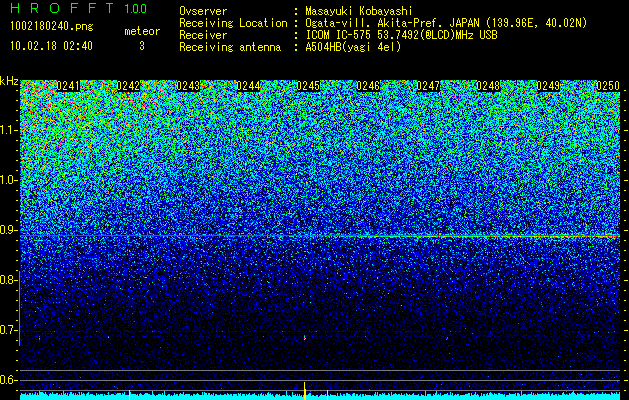Viewport: 629px width, 400px height.
Task: Click the Ovserver field label
Action: point(203,11)
